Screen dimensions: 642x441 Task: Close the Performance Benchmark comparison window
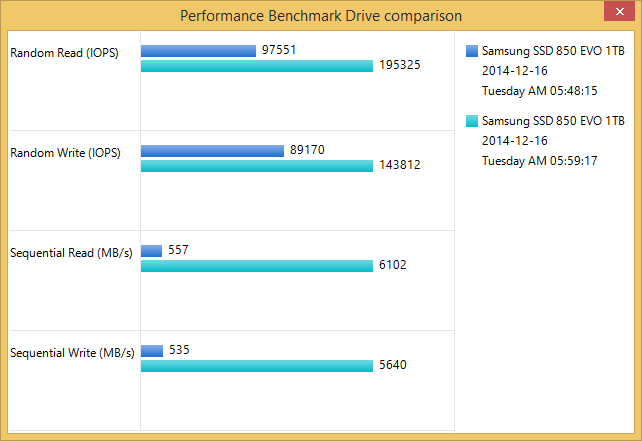[x=619, y=11]
